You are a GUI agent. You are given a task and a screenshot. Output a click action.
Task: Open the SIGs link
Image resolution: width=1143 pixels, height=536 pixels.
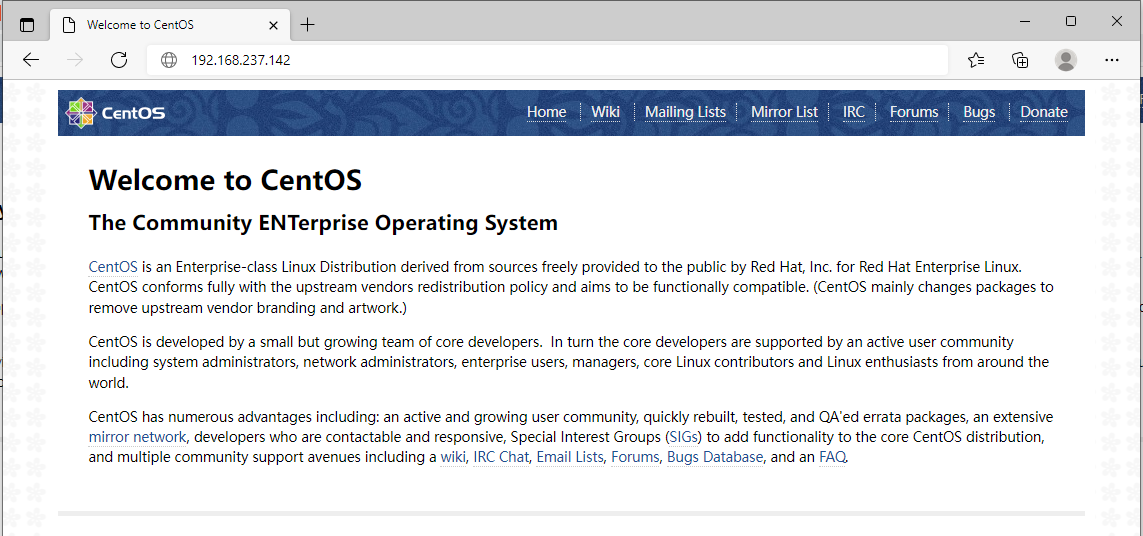684,438
